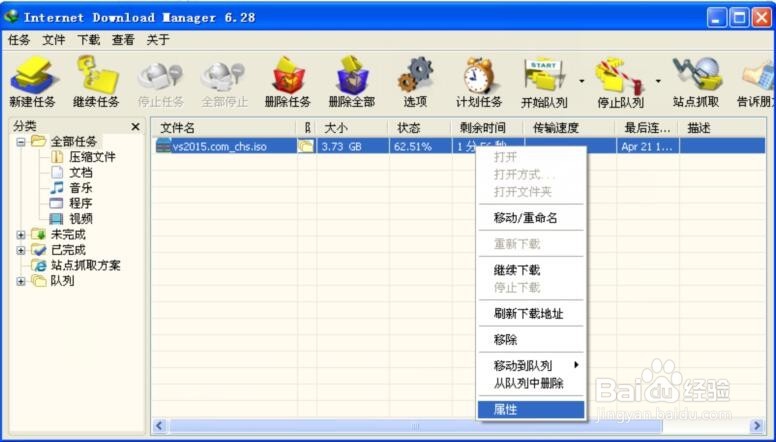The height and width of the screenshot is (442, 776).
Task: Sort by 传输速度 column header
Action: pyautogui.click(x=570, y=128)
